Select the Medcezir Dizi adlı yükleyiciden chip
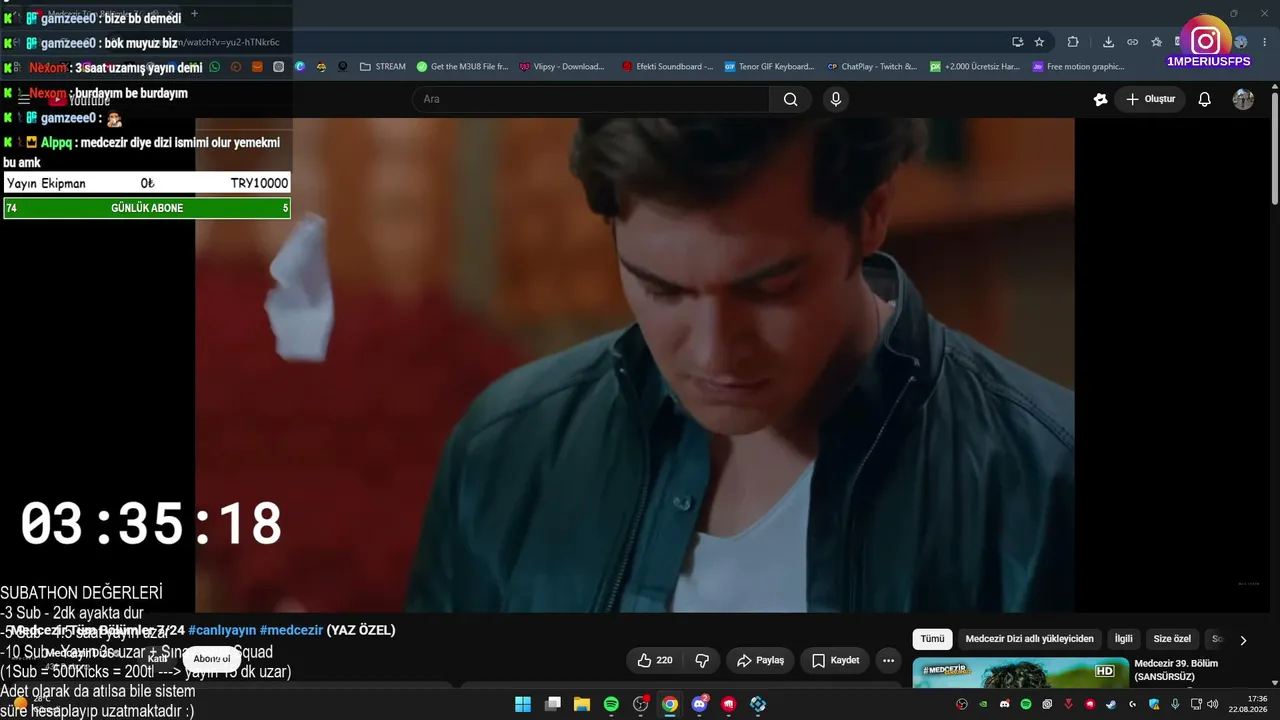Screen dimensions: 1280x720 click(1030, 639)
